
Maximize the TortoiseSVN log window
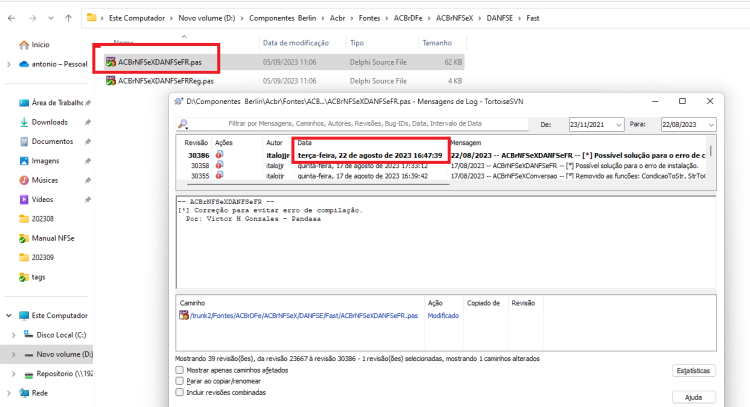[682, 101]
